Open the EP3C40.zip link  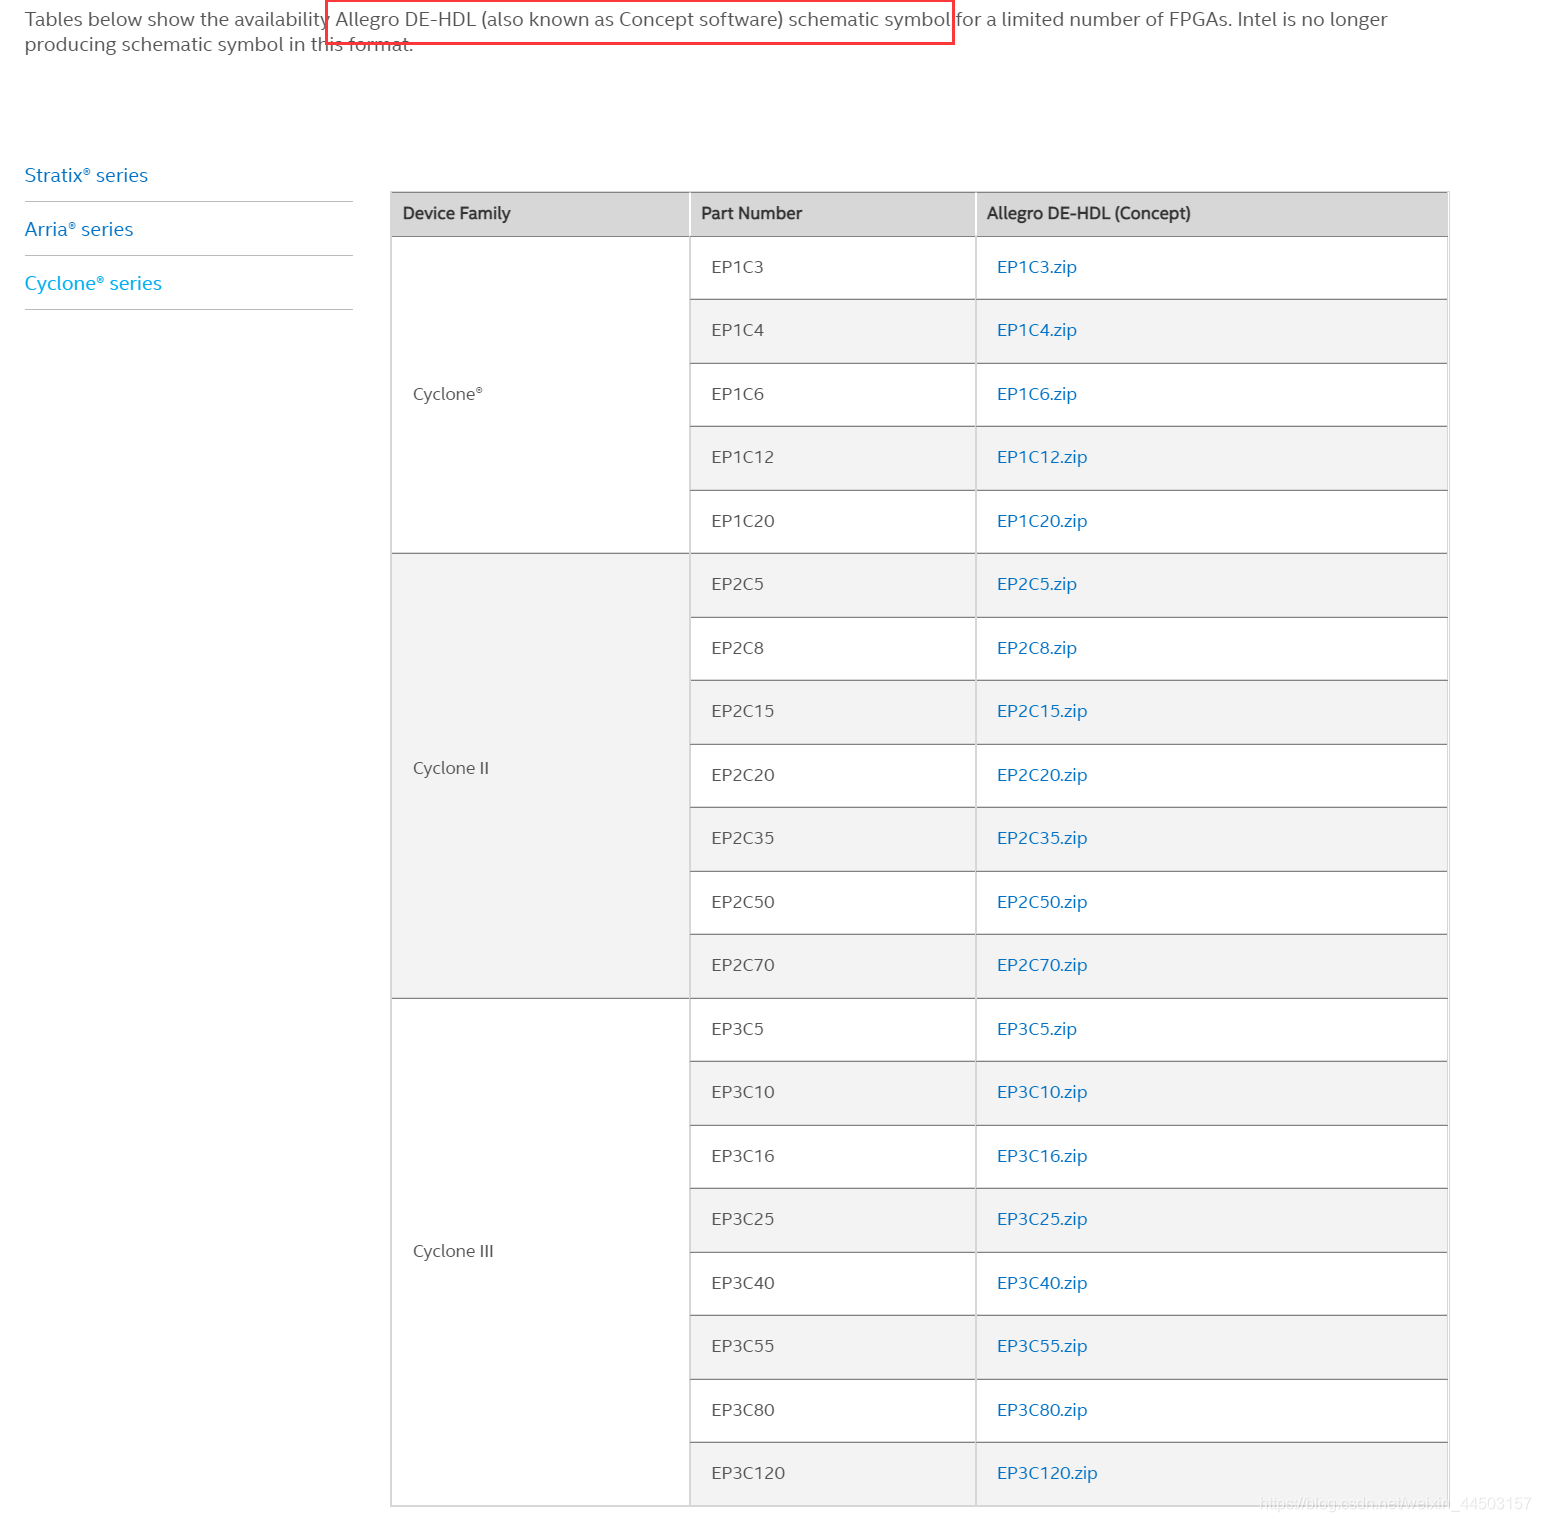(x=1041, y=1283)
